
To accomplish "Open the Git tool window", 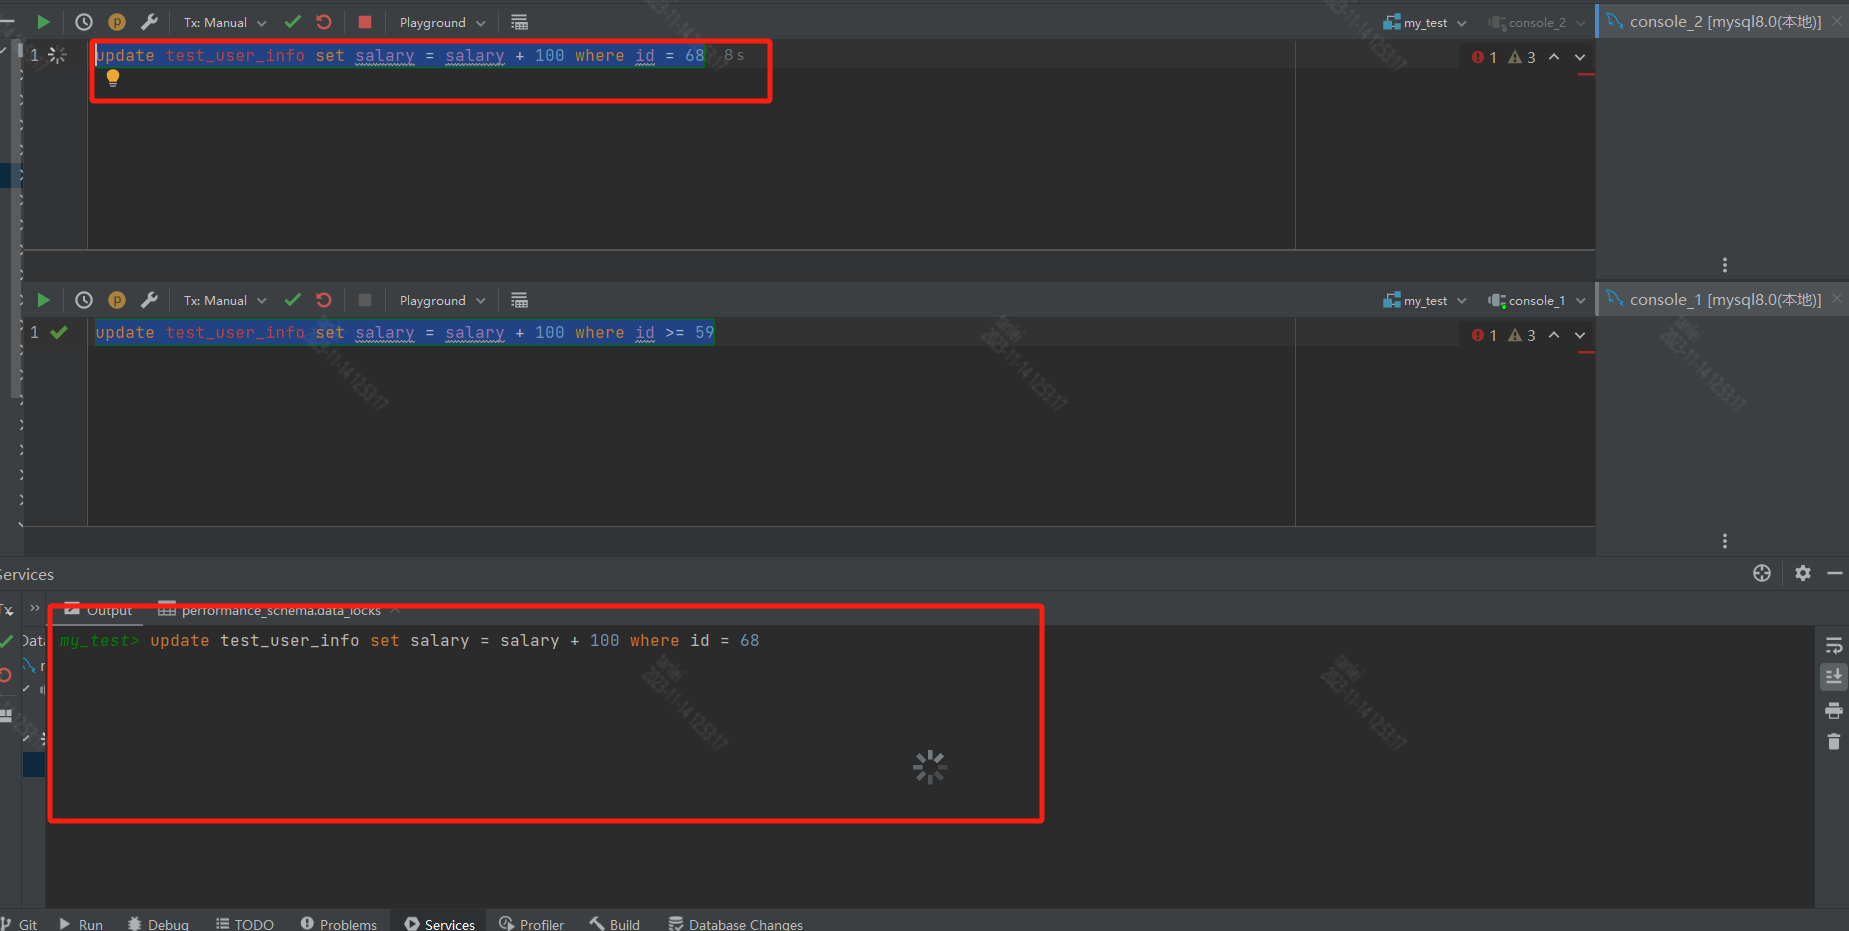I will 20,924.
